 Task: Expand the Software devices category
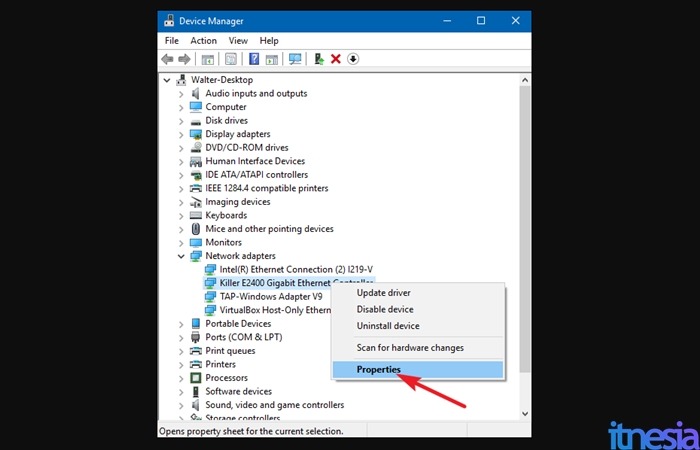(x=181, y=392)
